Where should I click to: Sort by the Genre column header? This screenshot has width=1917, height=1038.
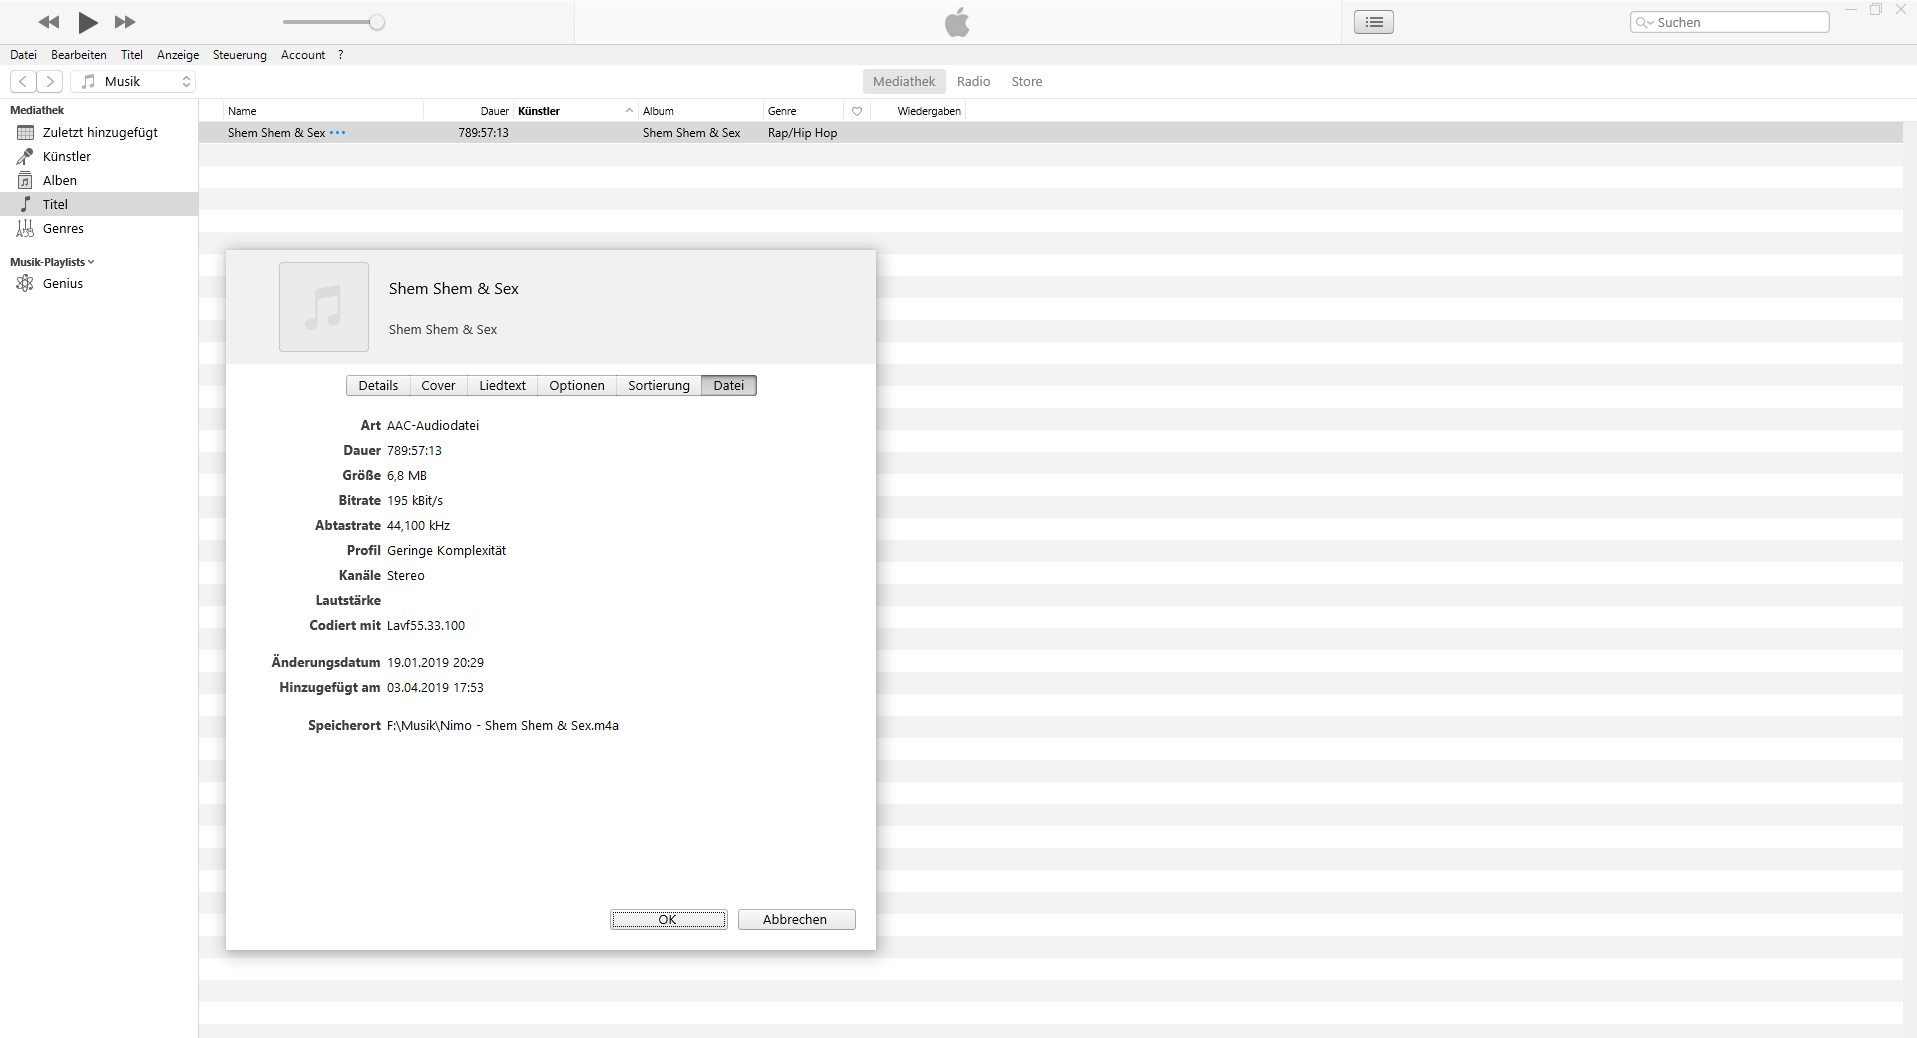coord(803,111)
